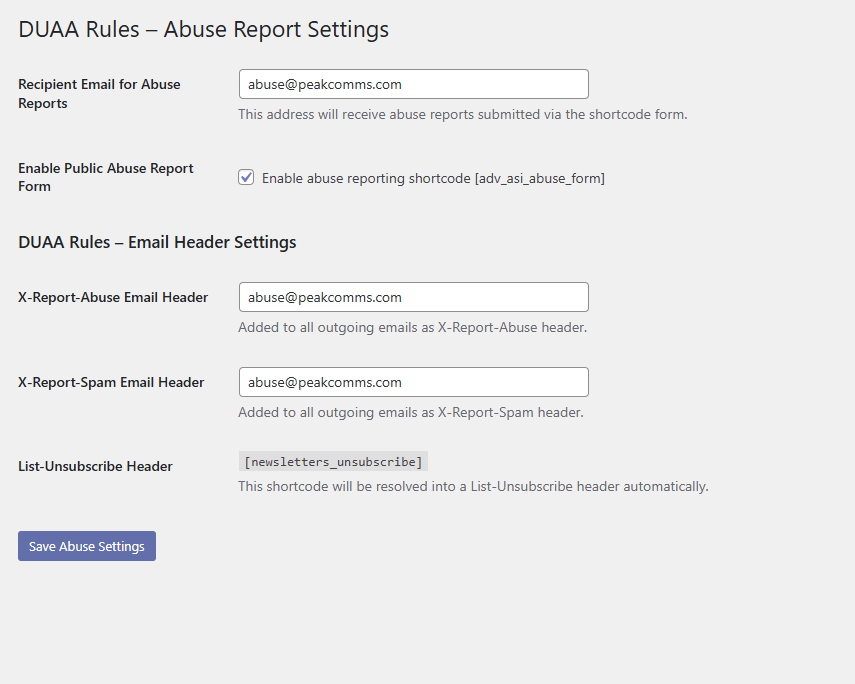Screen dimensions: 855x684
Task: Click the DUAA Rules Abuse Report Settings heading
Action: tap(203, 29)
